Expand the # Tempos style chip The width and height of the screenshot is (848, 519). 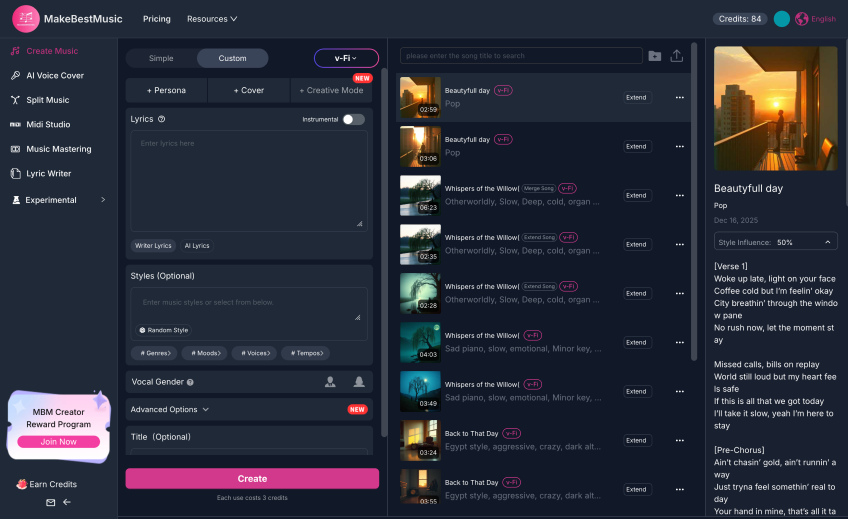click(307, 353)
